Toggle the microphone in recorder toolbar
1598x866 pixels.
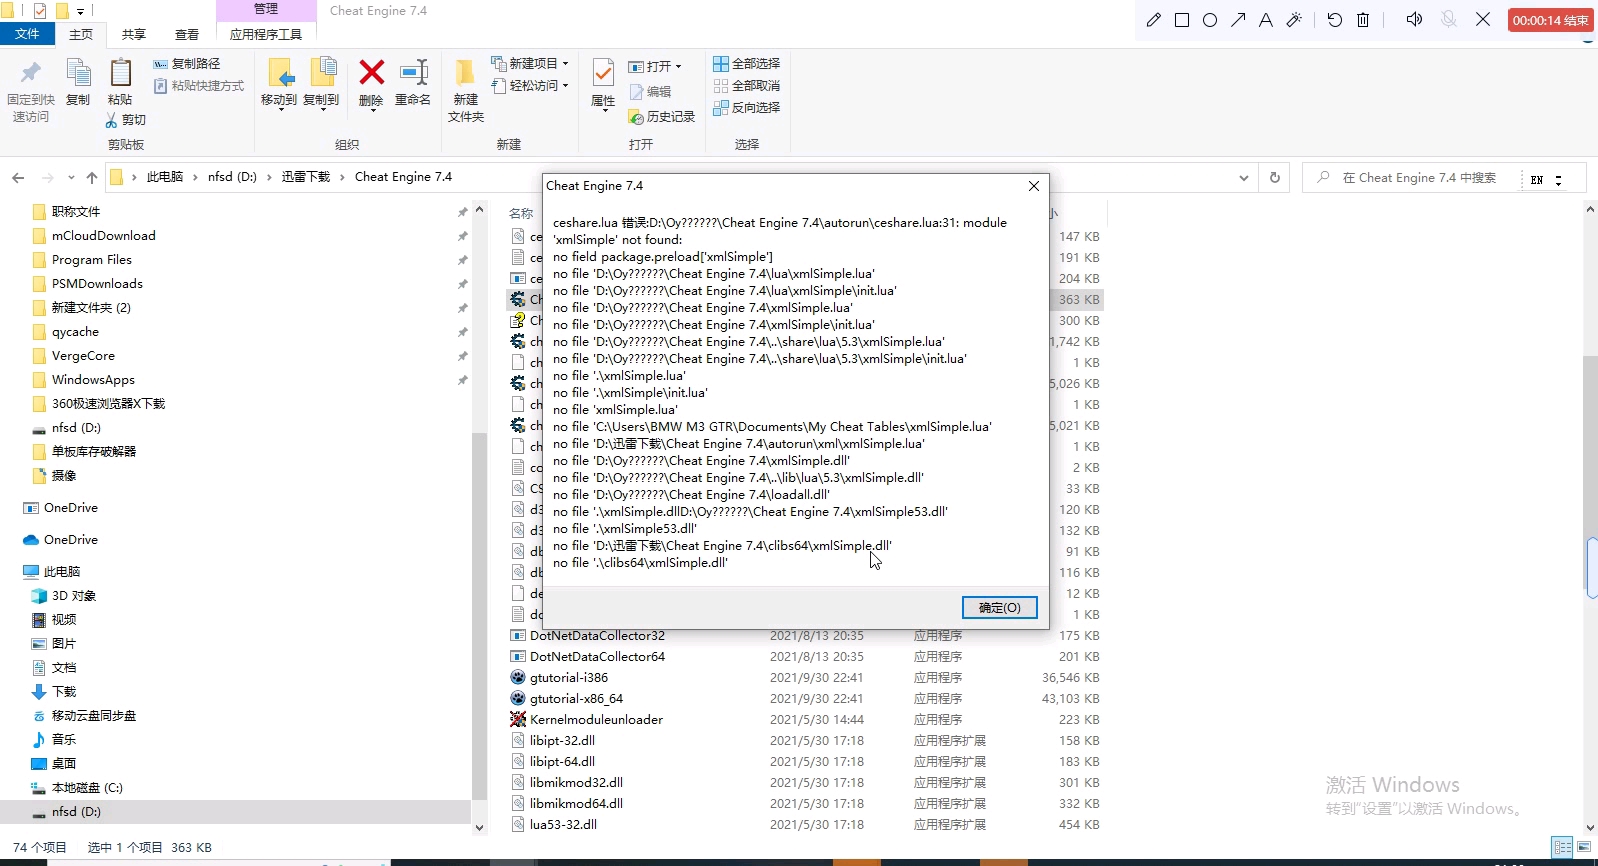pos(1448,20)
